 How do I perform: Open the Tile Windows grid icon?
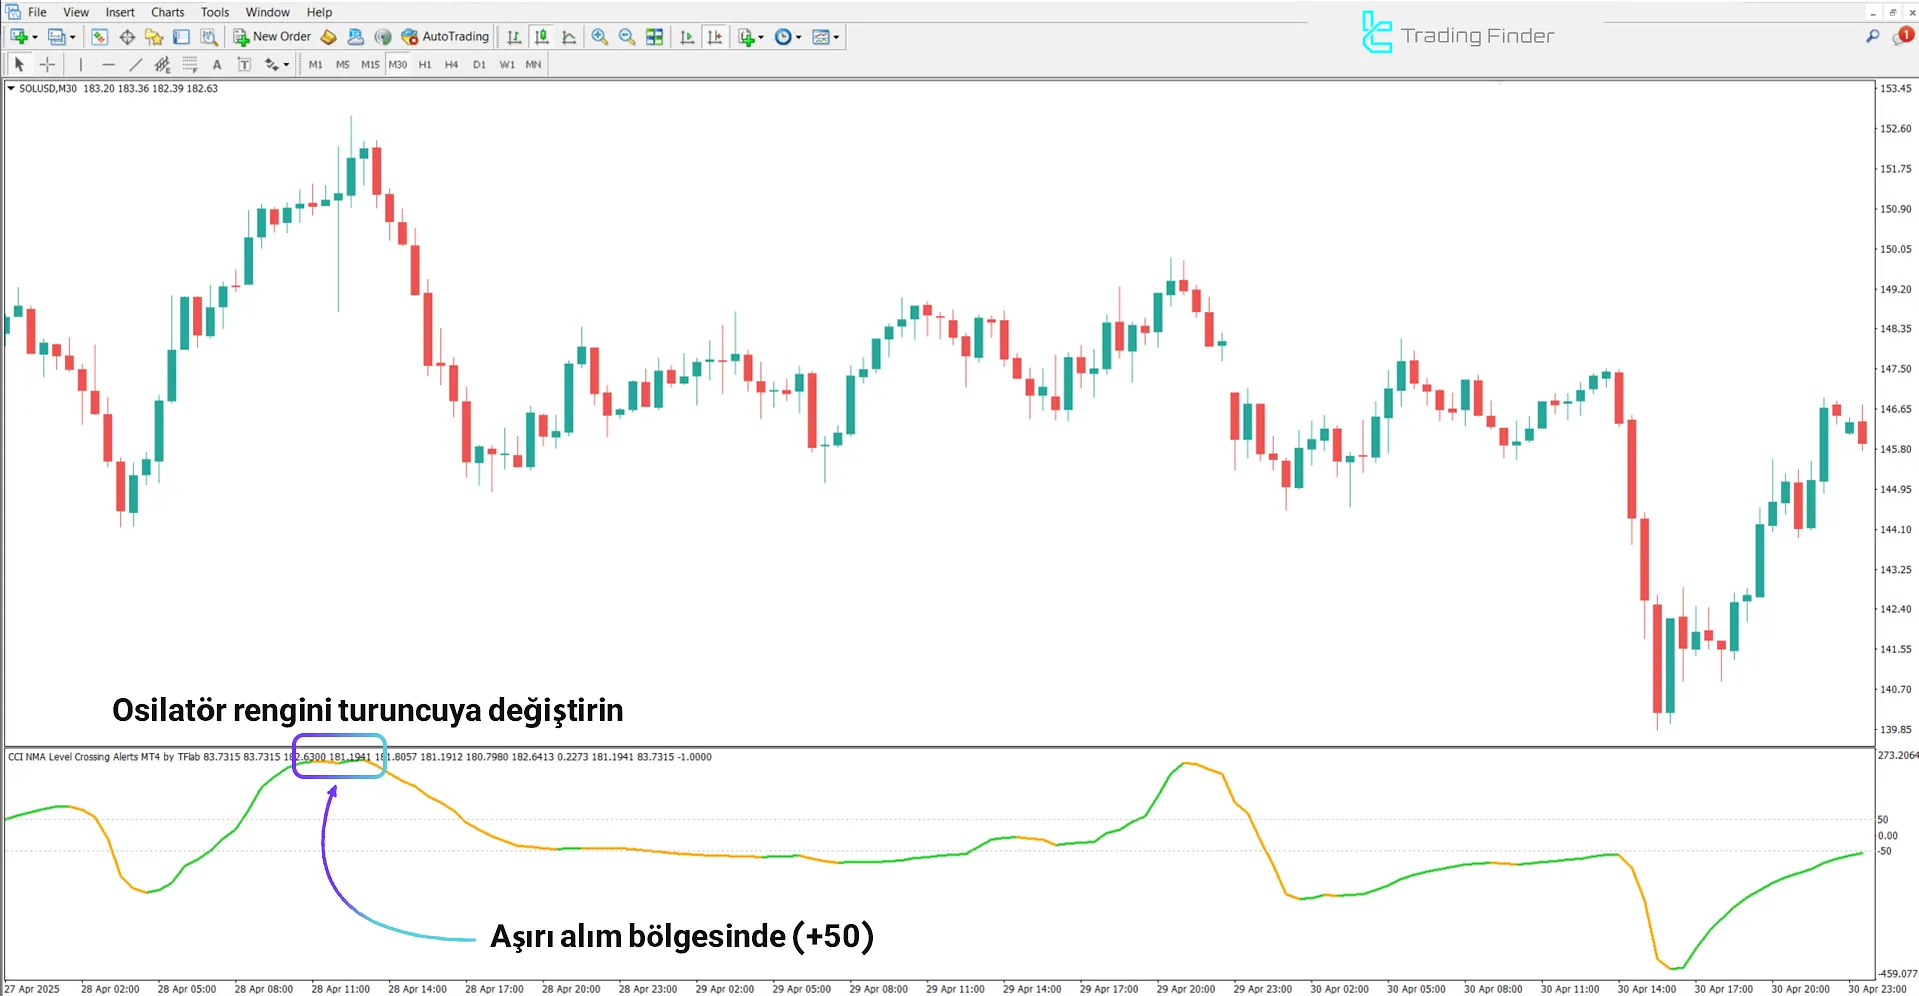(x=654, y=37)
